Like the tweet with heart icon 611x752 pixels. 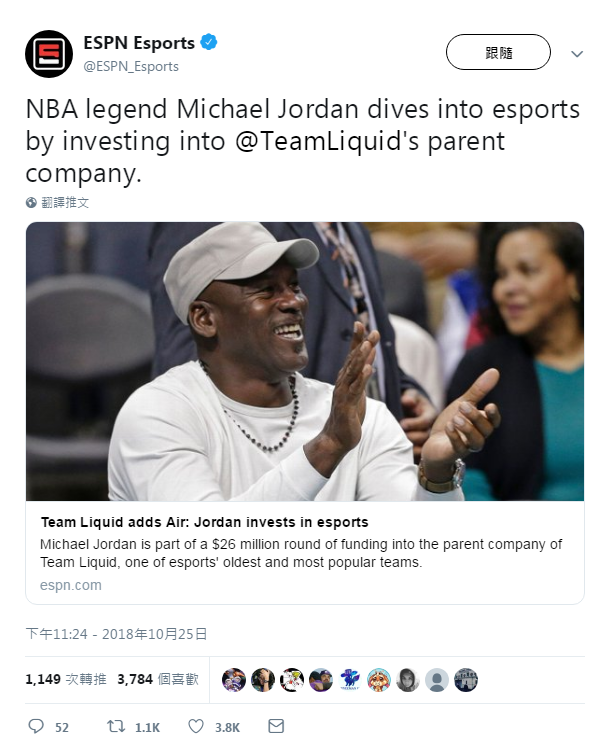coord(197,726)
